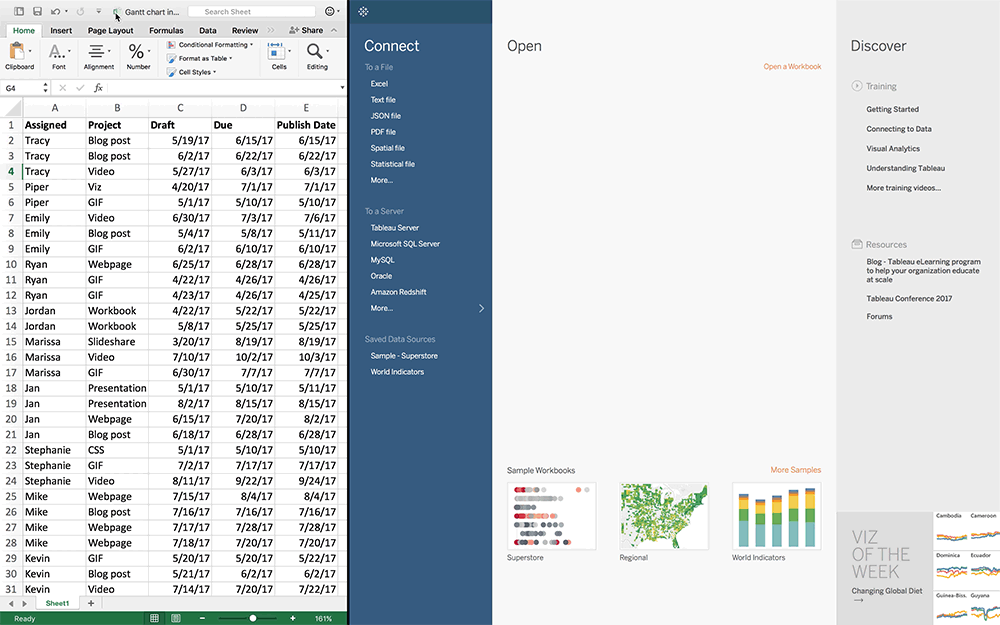This screenshot has height=625, width=1000.
Task: Click the 161% zoom level in status bar
Action: coord(323,619)
